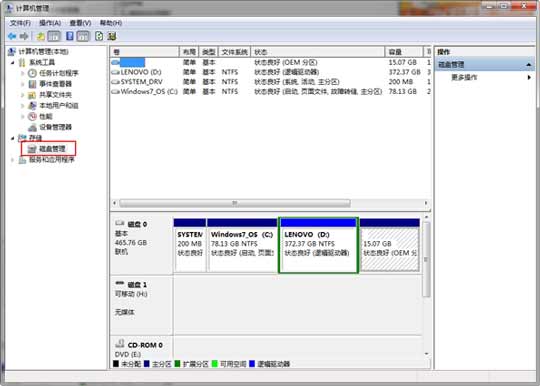
Task: Click the 200 MB capacity cell
Action: [x=401, y=82]
